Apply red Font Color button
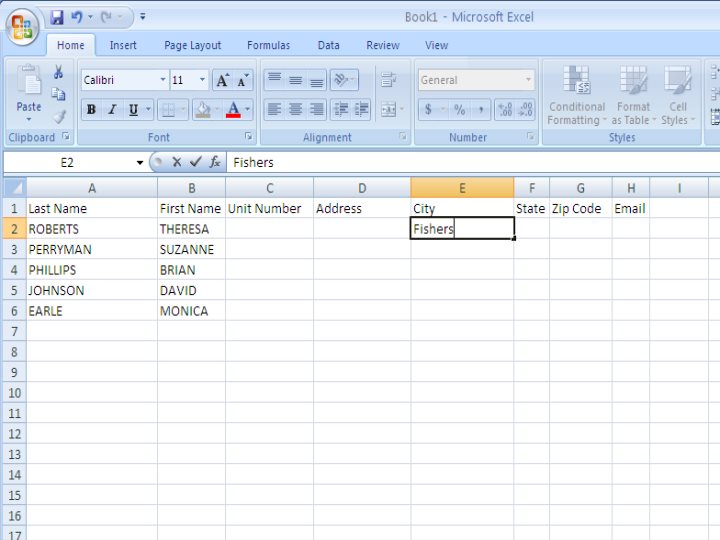This screenshot has height=540, width=720. [233, 110]
